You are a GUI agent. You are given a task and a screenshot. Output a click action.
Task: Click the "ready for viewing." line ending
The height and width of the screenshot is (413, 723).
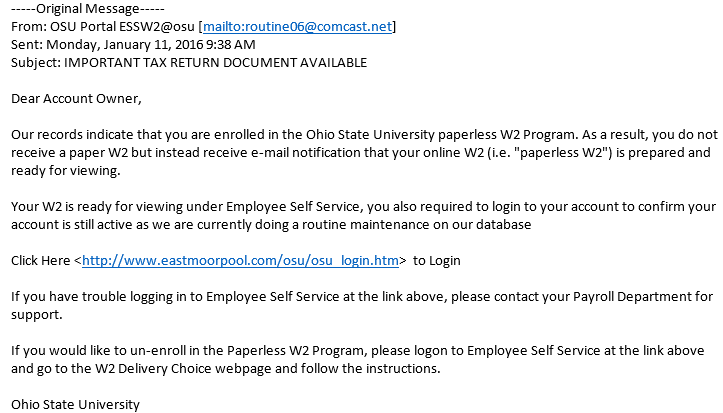pyautogui.click(x=65, y=171)
